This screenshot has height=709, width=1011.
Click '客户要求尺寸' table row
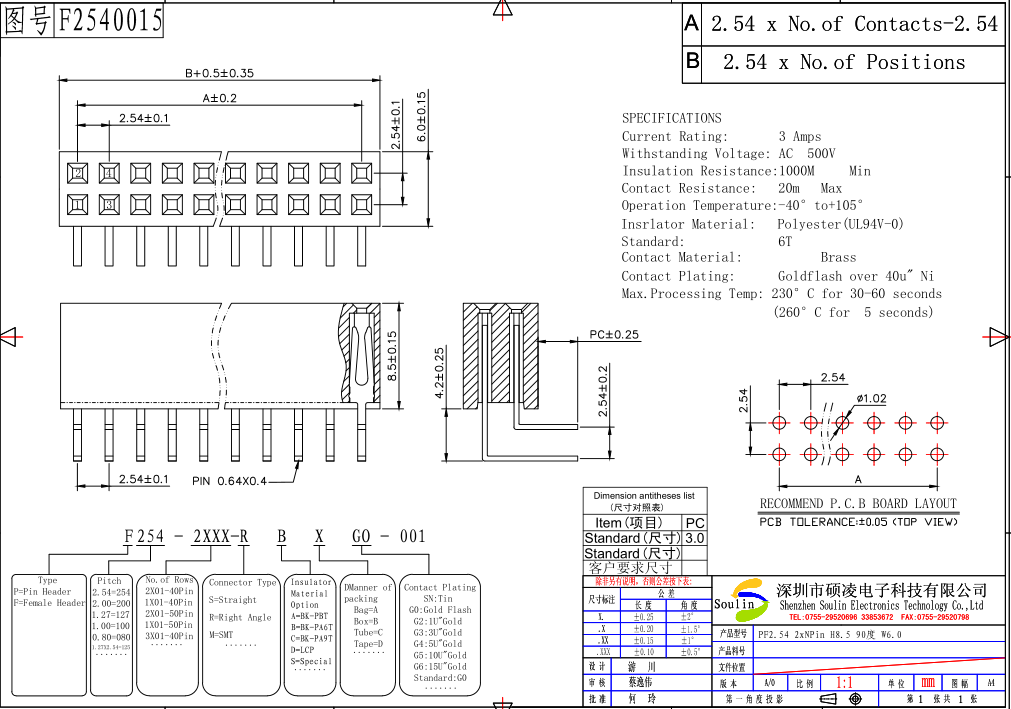pos(630,568)
